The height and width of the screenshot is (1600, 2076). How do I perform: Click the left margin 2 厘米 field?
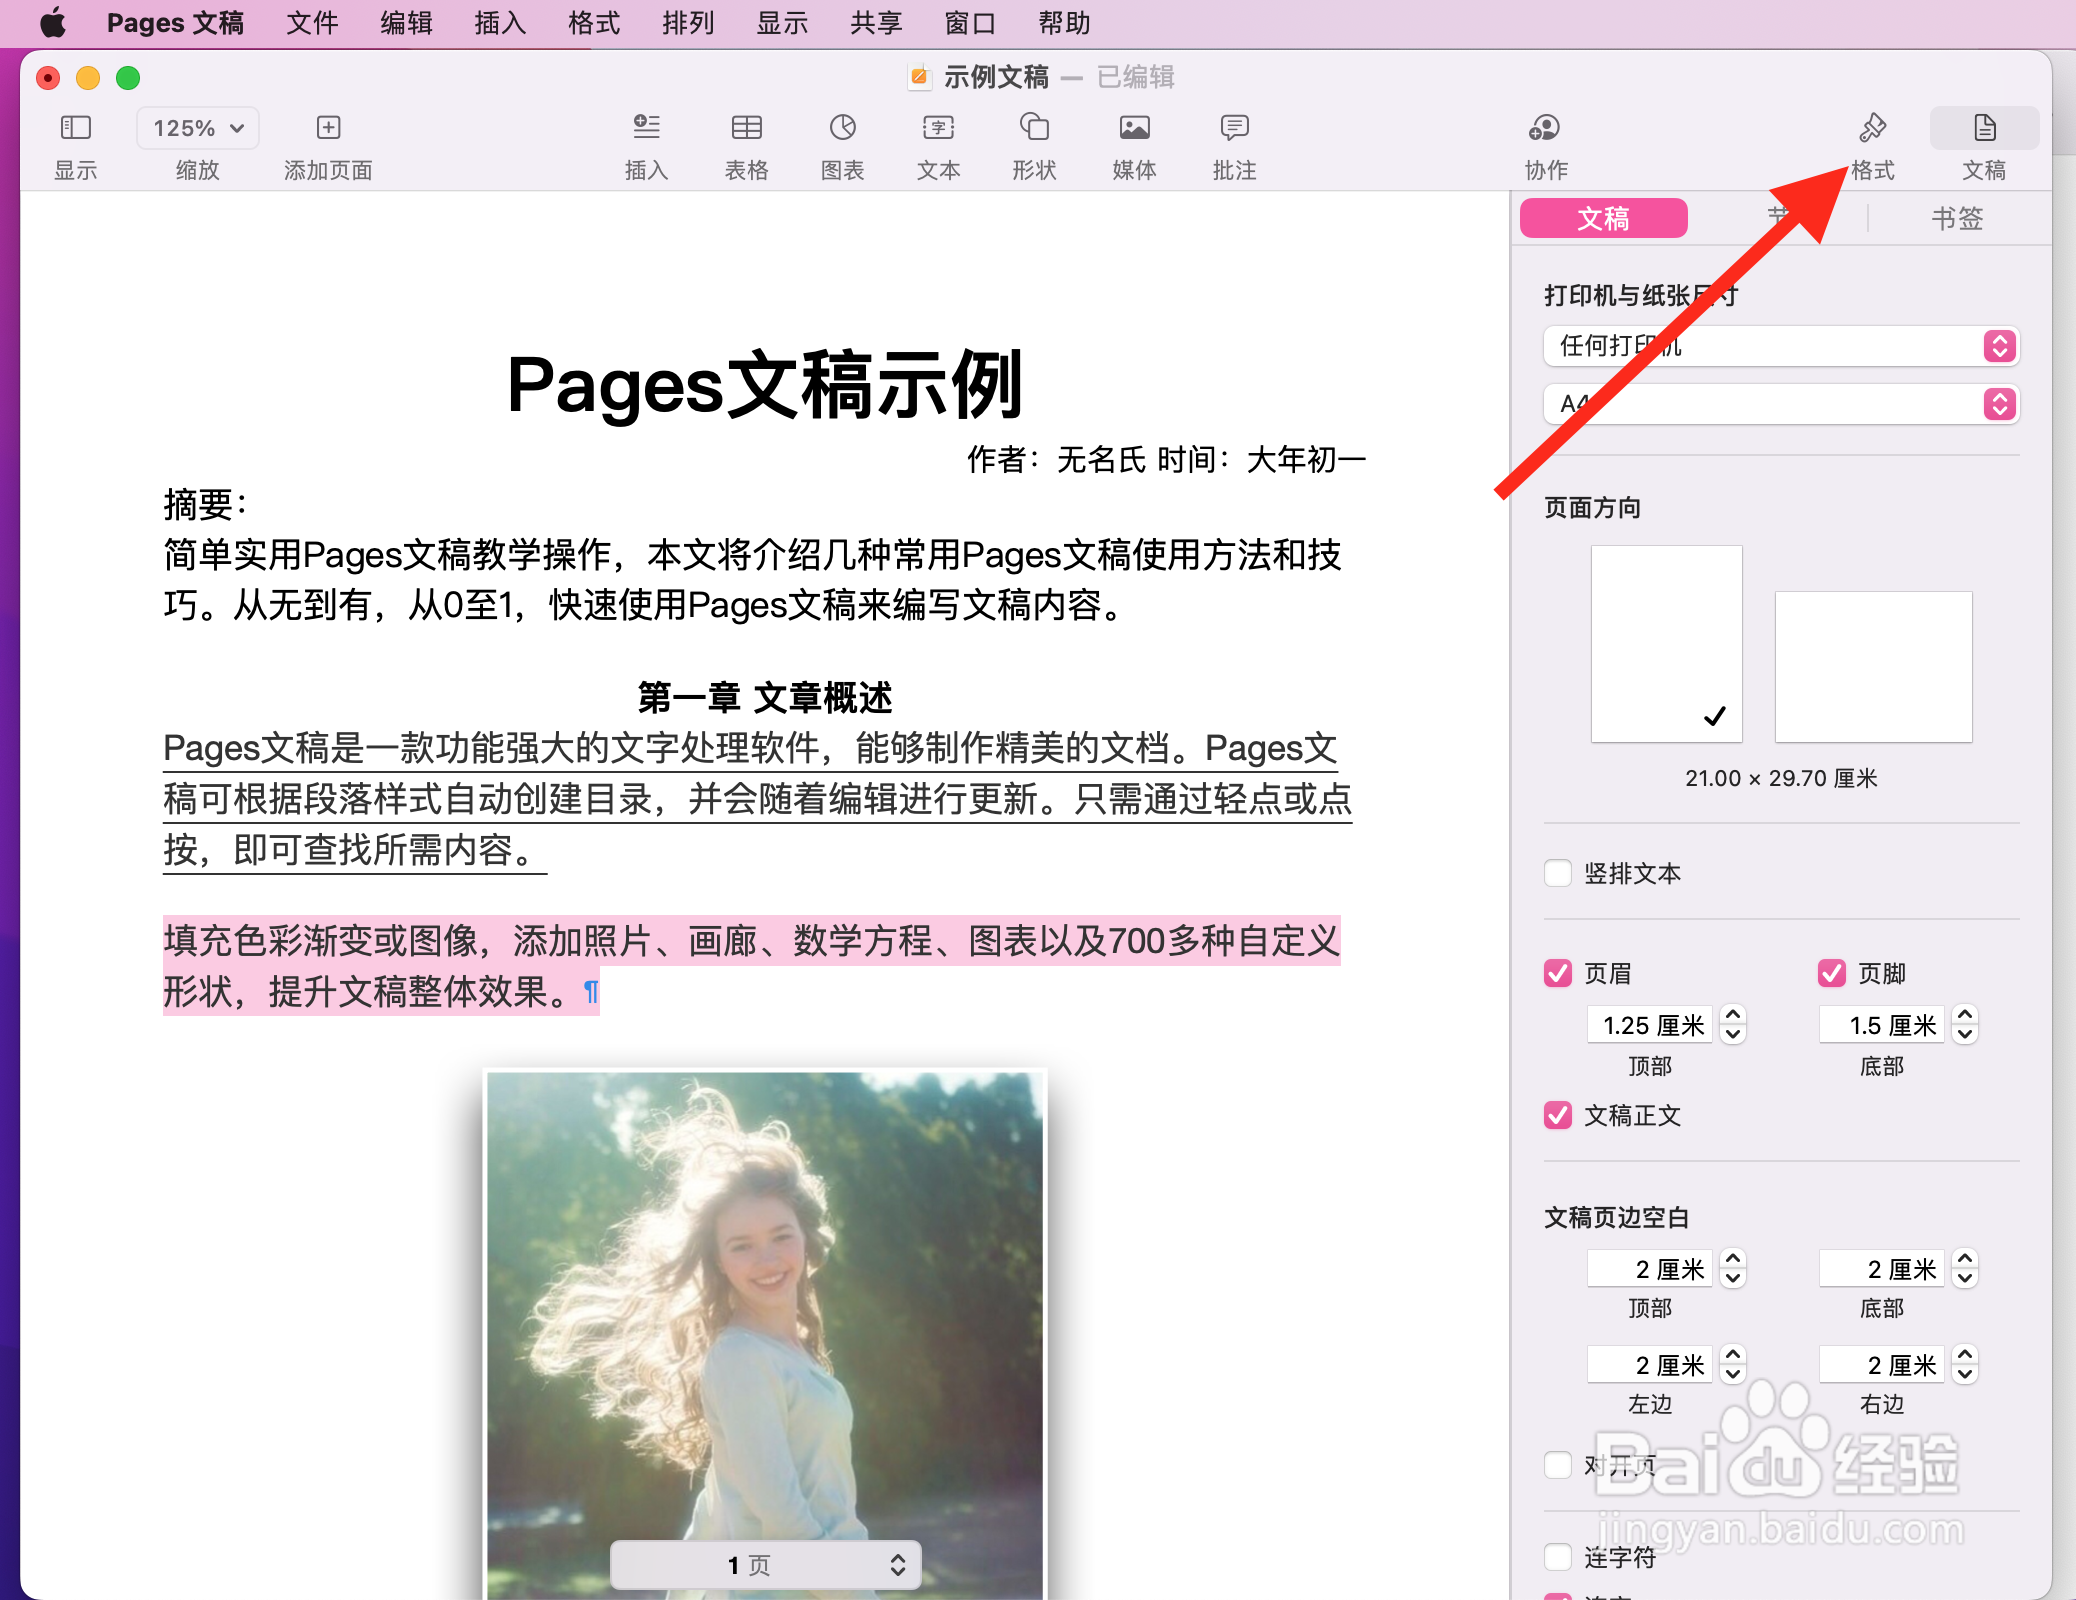tap(1650, 1365)
